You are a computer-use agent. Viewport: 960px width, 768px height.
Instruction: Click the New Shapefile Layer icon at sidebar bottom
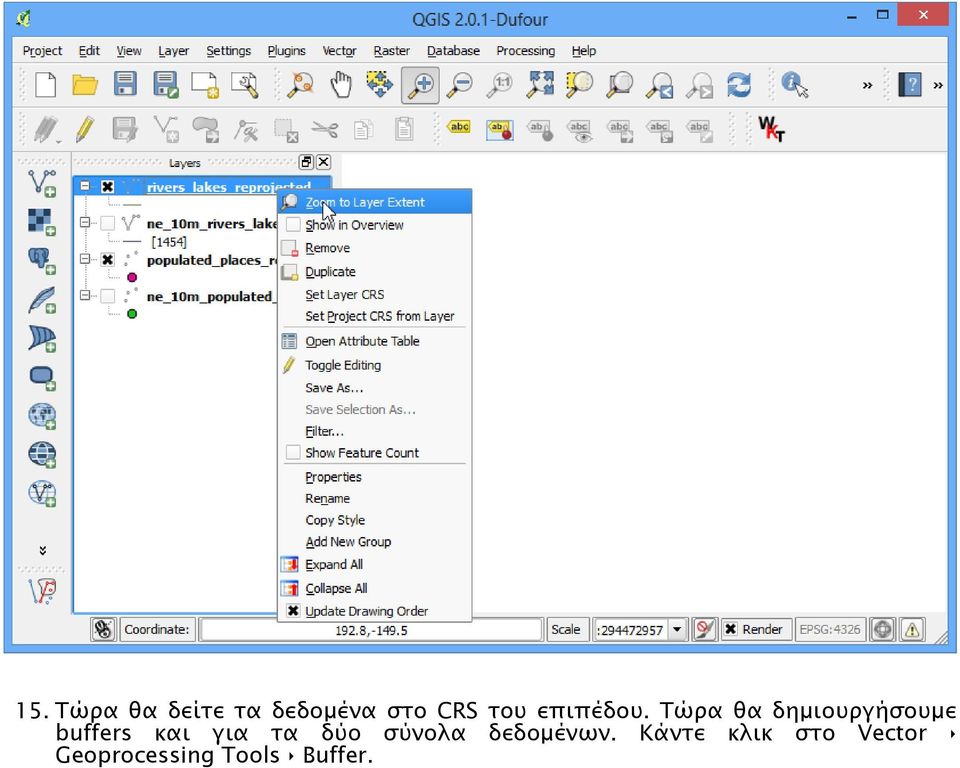[x=42, y=591]
